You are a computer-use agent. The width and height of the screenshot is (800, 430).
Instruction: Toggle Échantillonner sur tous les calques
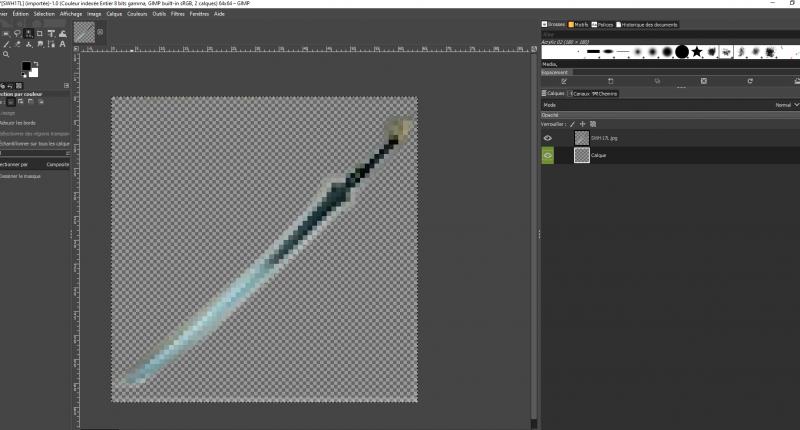(x=34, y=144)
